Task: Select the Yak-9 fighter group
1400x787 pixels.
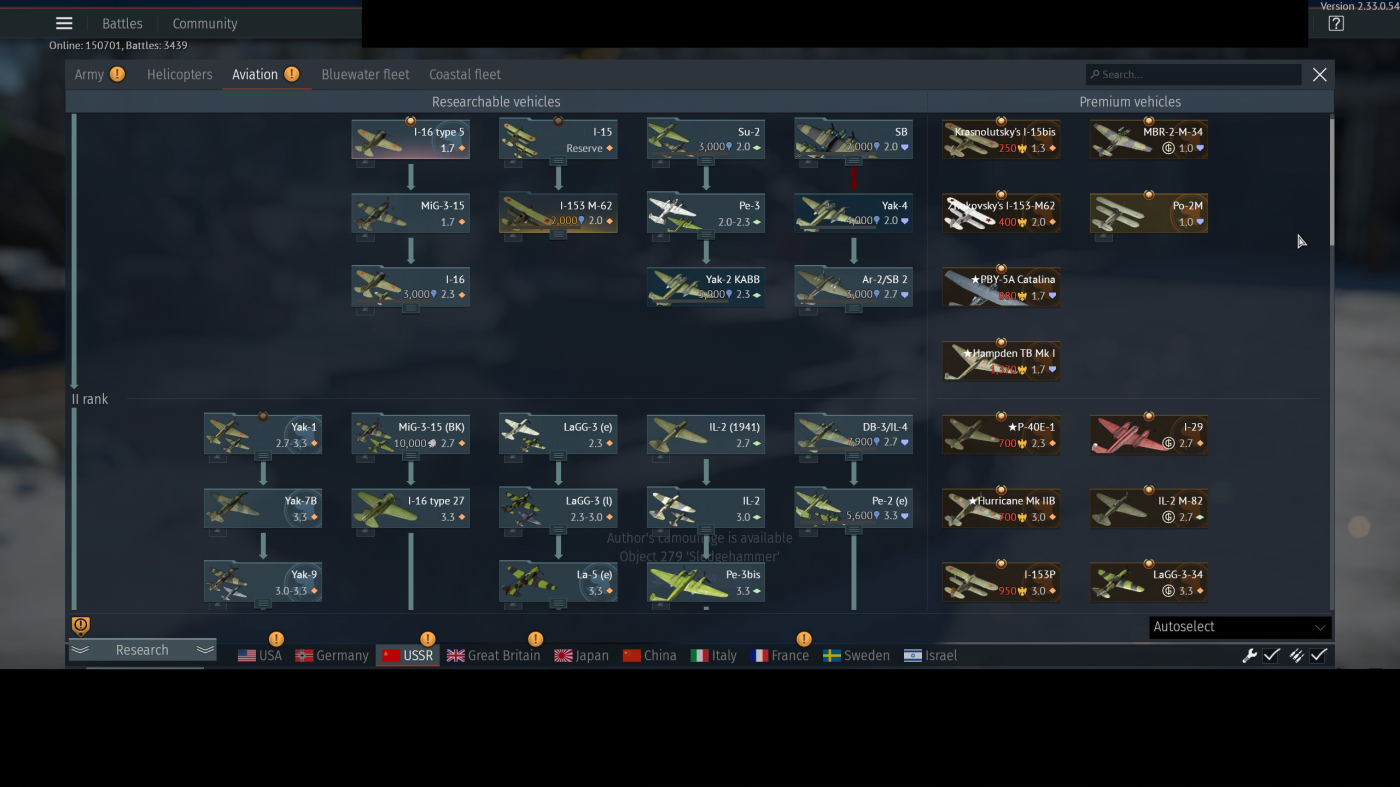Action: 263,583
